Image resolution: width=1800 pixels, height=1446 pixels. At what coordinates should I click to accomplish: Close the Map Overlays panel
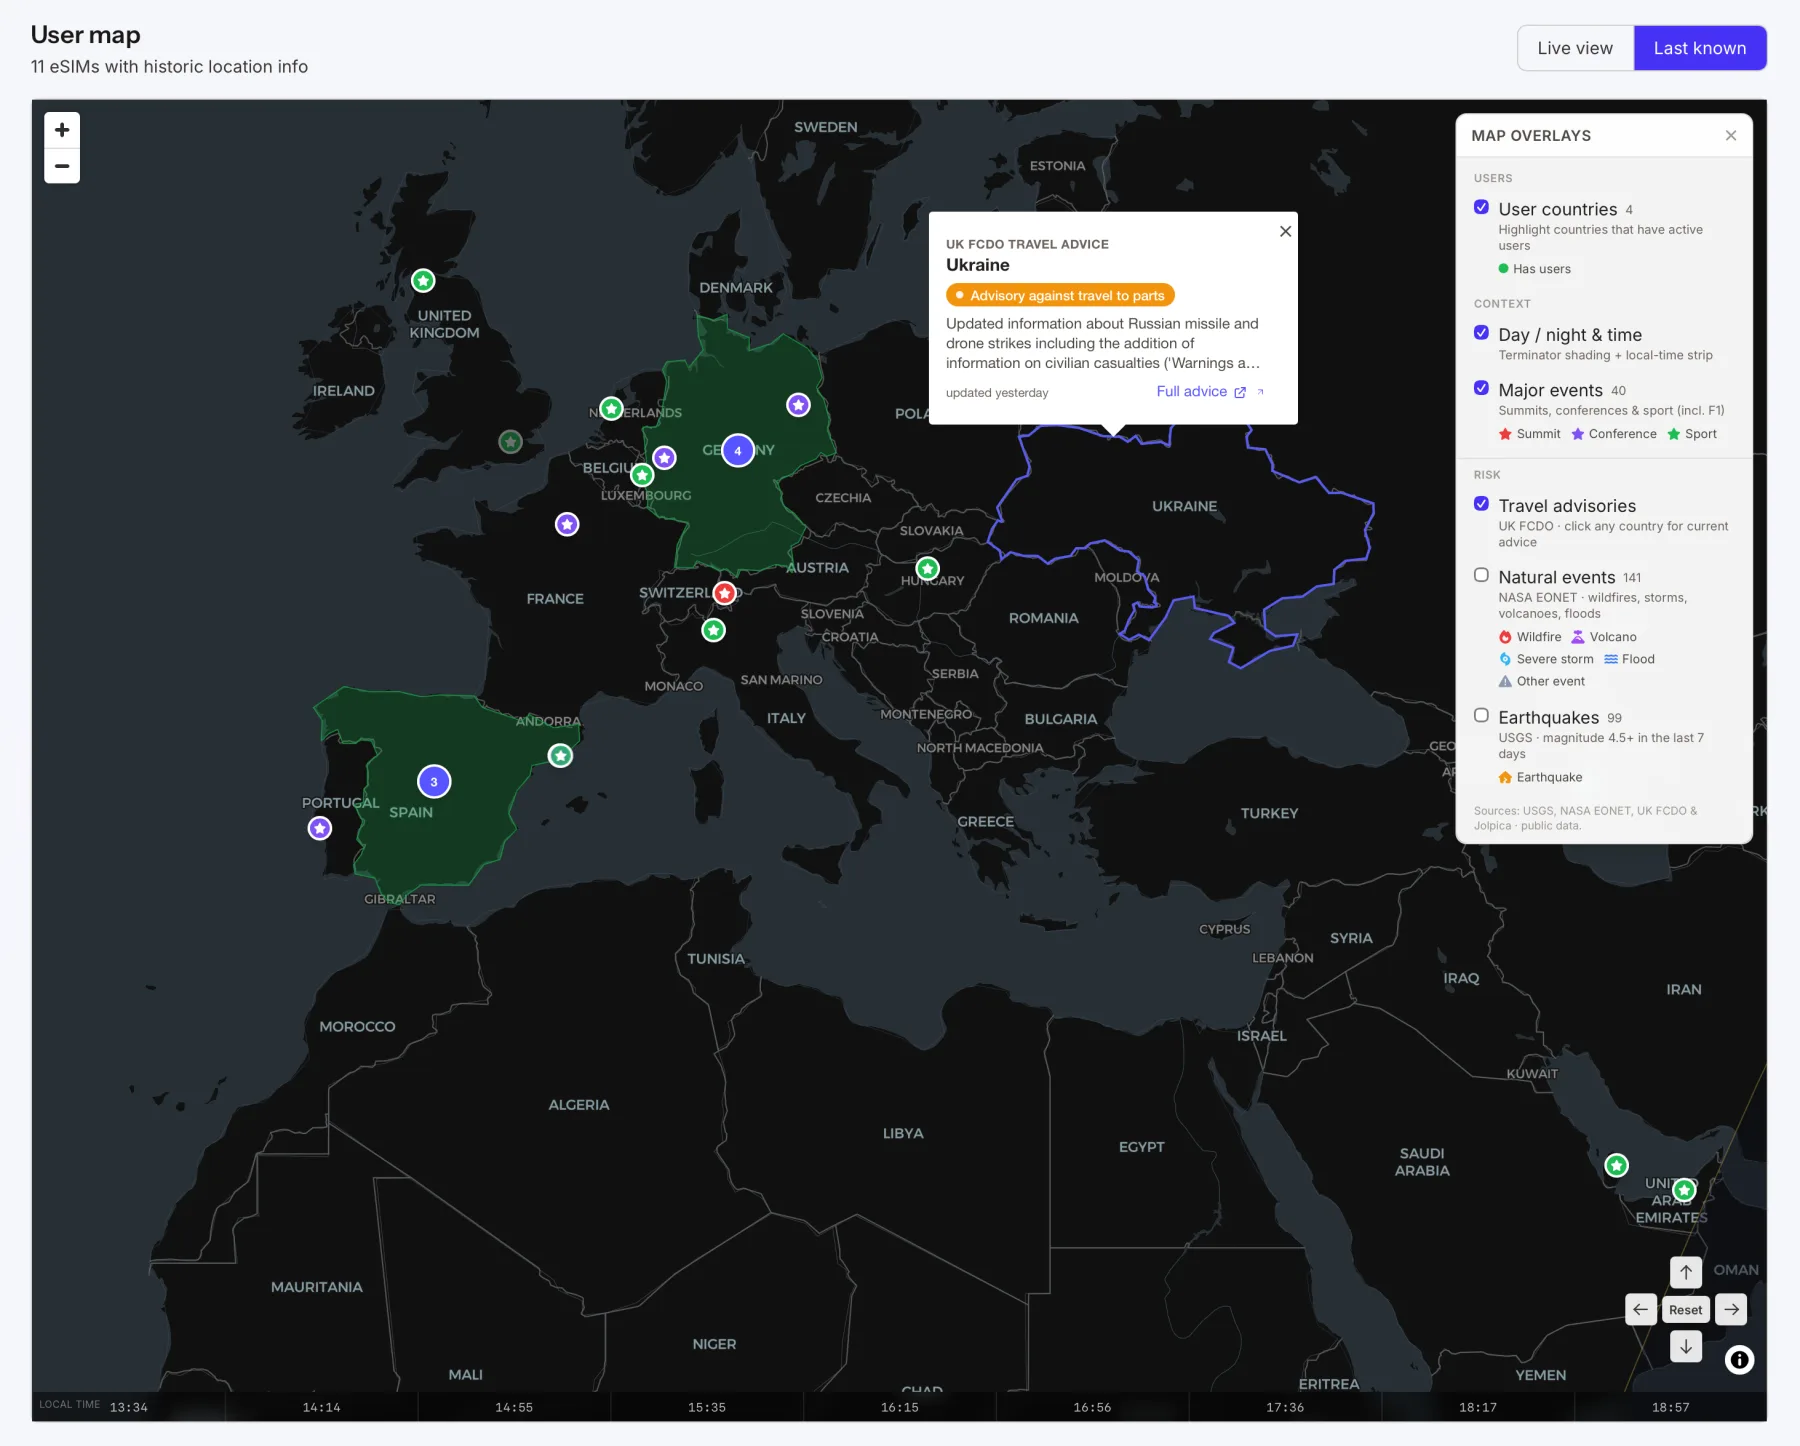1731,136
